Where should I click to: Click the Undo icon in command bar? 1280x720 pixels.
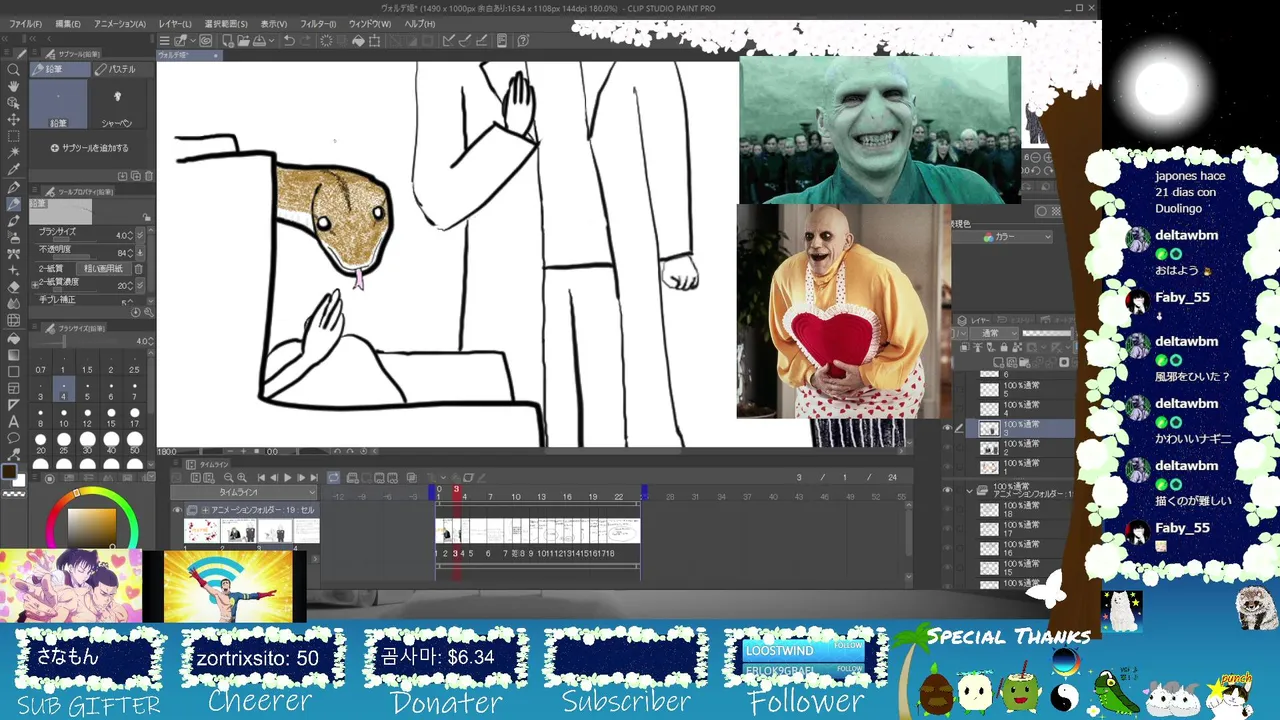click(289, 41)
